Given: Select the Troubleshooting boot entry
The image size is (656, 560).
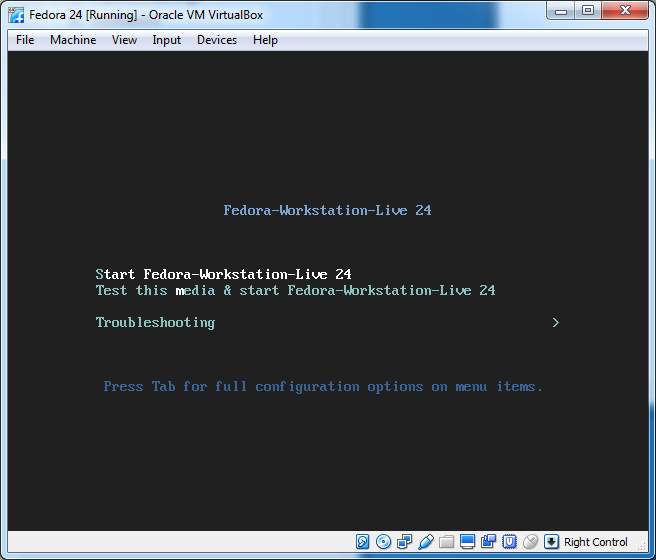Looking at the screenshot, I should (155, 322).
